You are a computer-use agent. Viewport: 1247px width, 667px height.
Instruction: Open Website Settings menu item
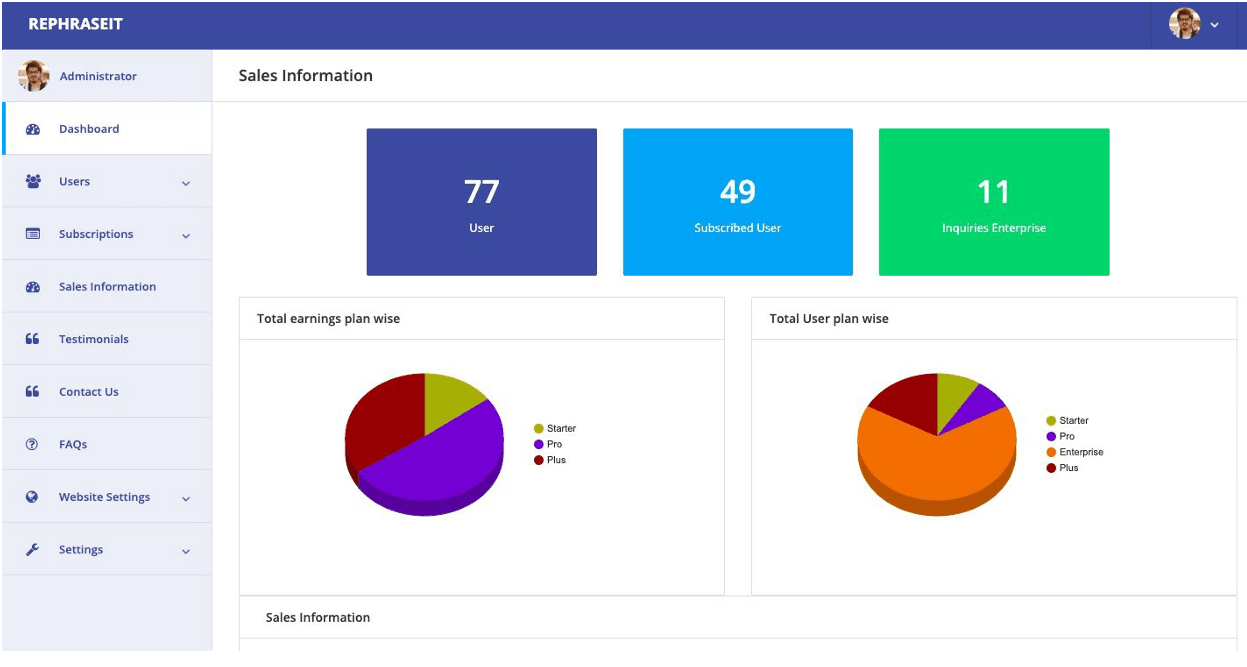coord(107,497)
